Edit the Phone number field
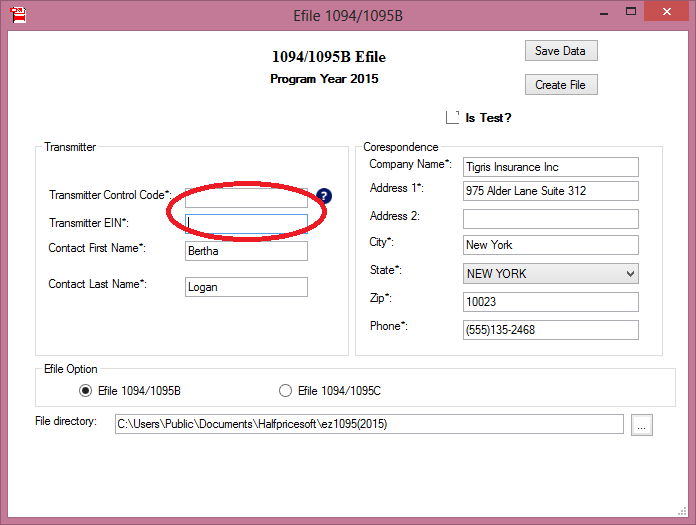 coord(550,330)
